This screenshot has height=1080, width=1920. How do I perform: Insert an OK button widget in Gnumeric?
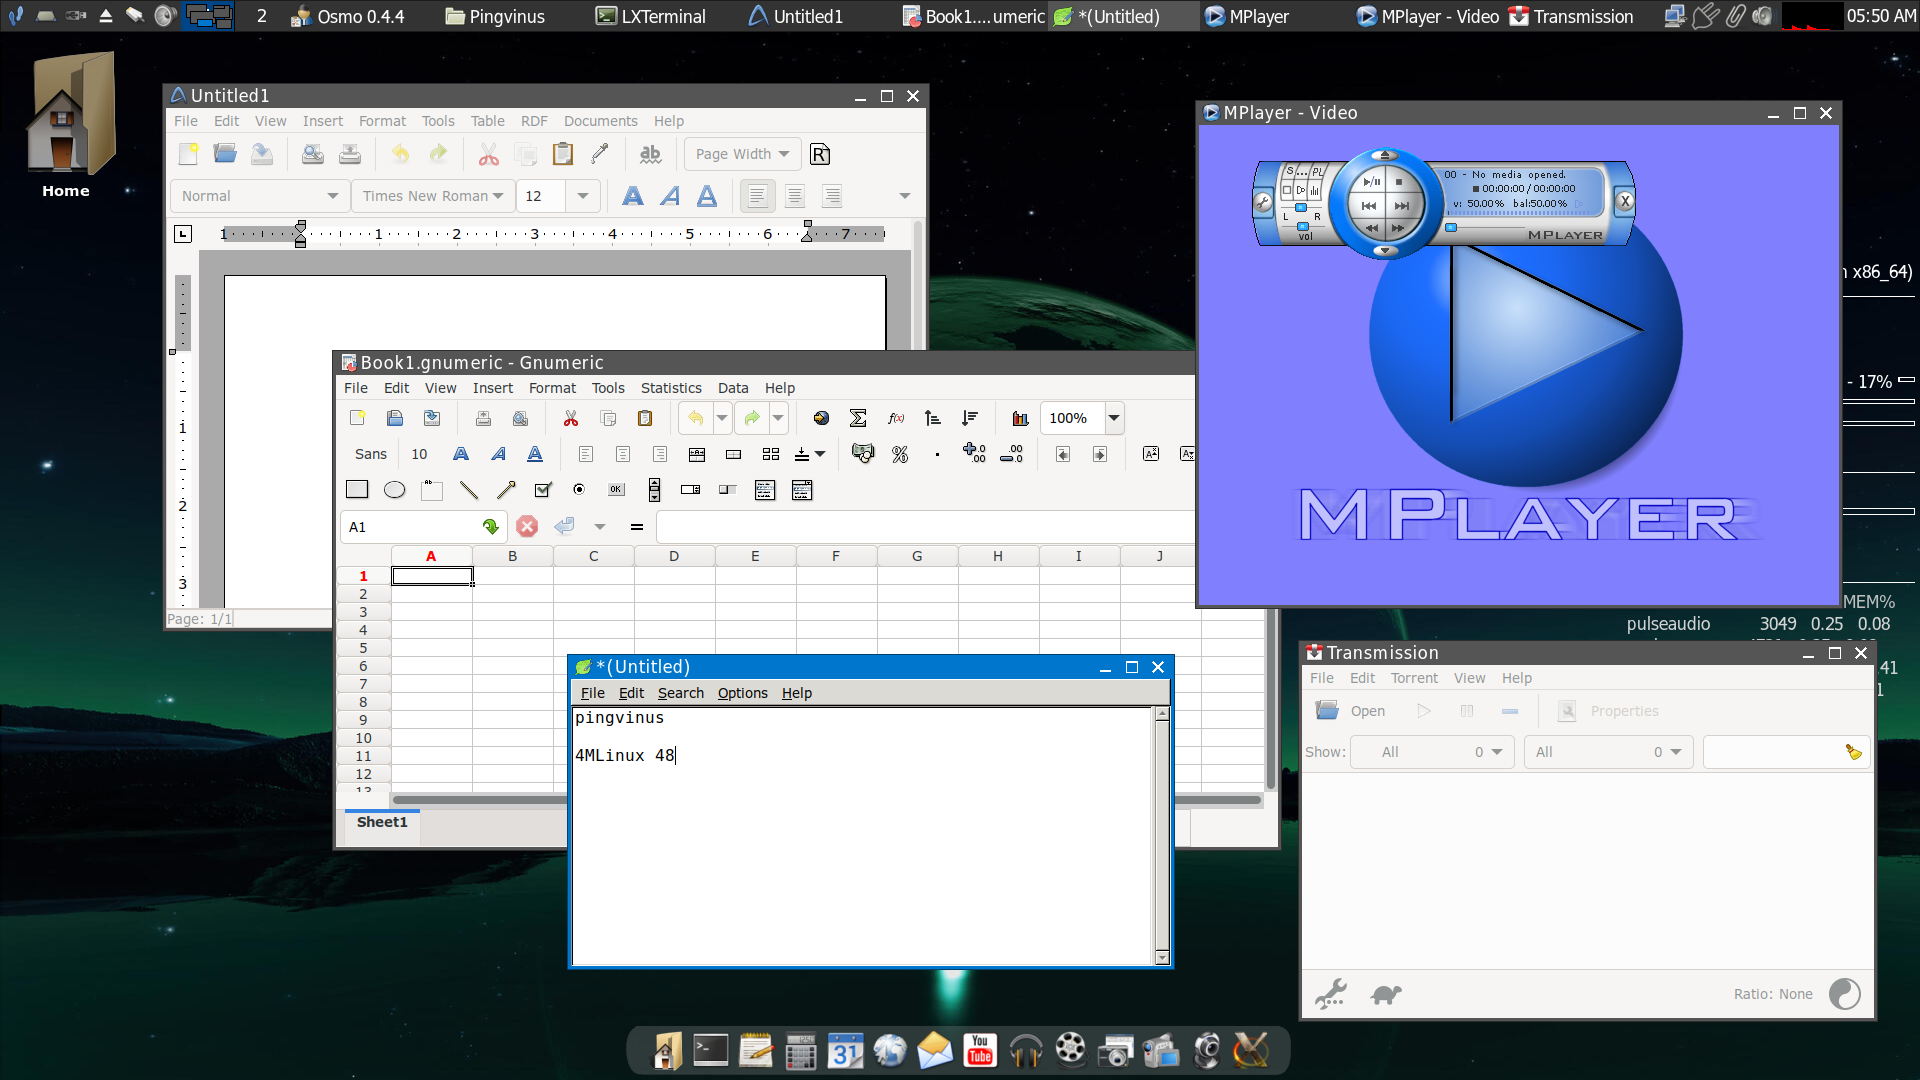[x=616, y=490]
